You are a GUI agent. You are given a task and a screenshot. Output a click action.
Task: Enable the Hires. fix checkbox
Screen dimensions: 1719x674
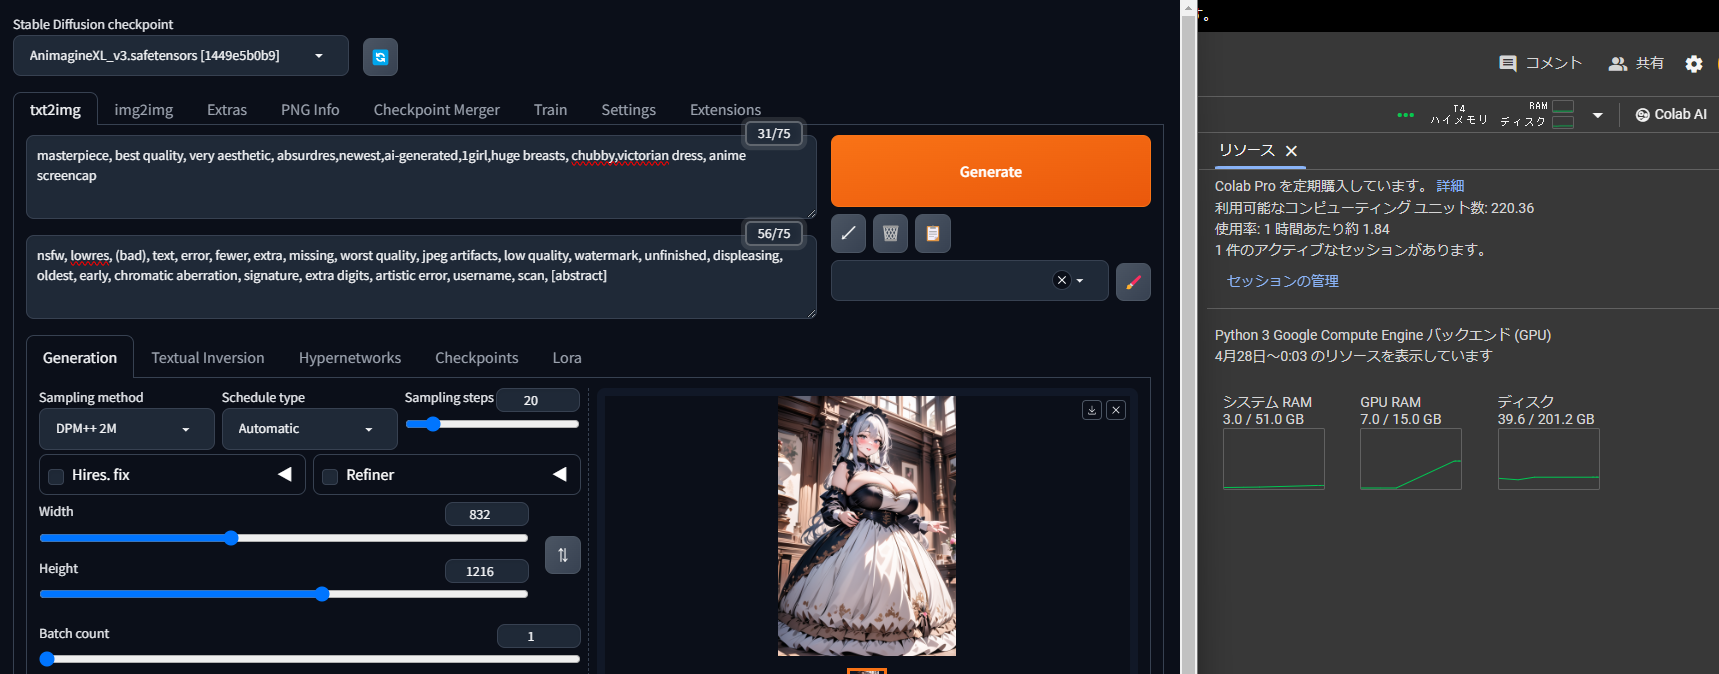(x=57, y=476)
